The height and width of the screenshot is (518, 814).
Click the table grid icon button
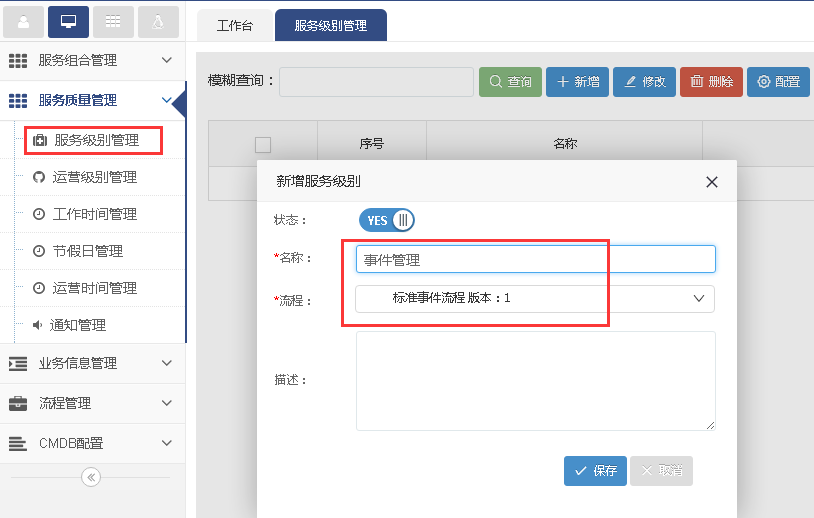113,21
